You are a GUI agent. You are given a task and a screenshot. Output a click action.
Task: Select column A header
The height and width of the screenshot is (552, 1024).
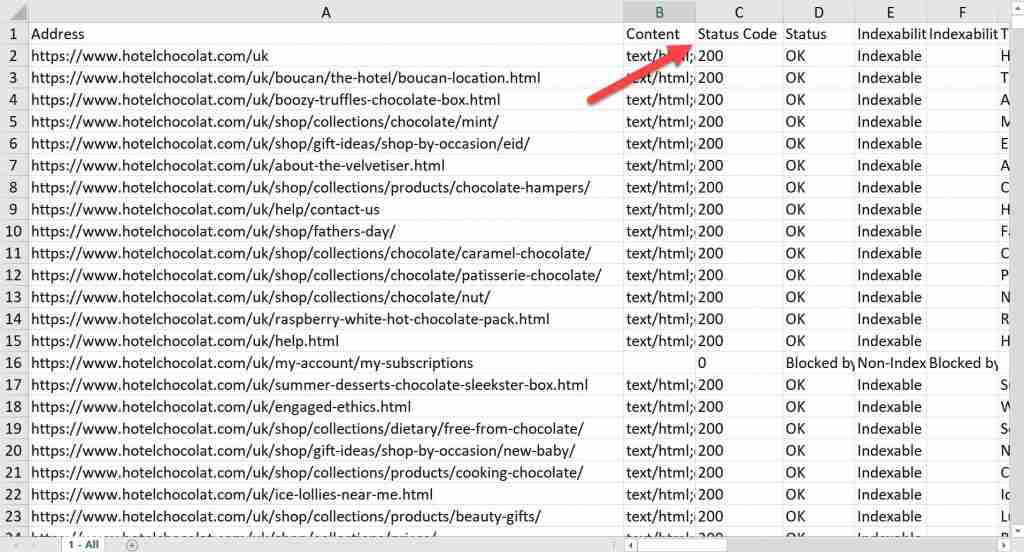pyautogui.click(x=325, y=12)
